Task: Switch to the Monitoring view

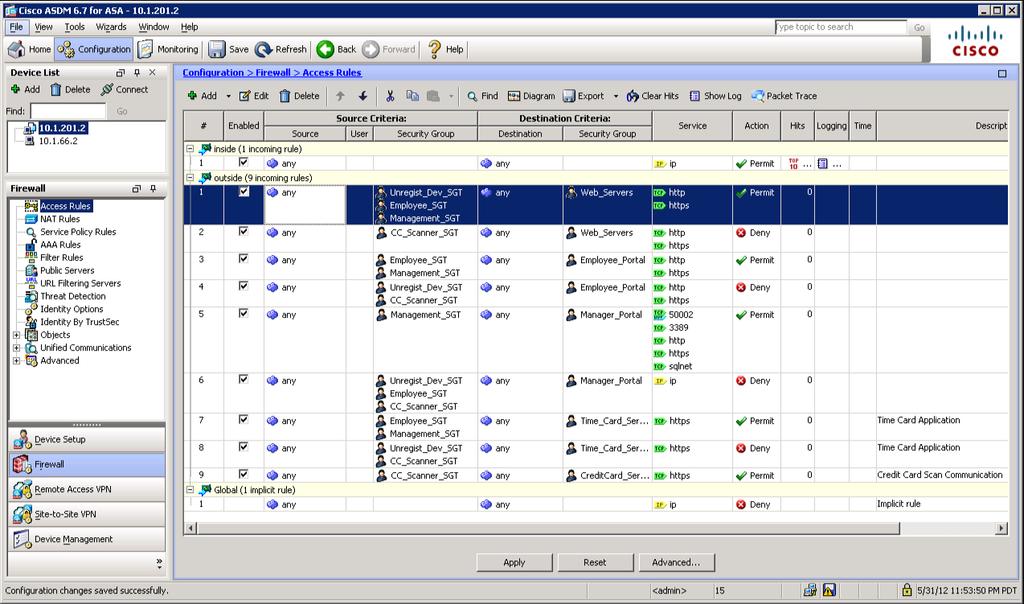Action: pos(168,49)
